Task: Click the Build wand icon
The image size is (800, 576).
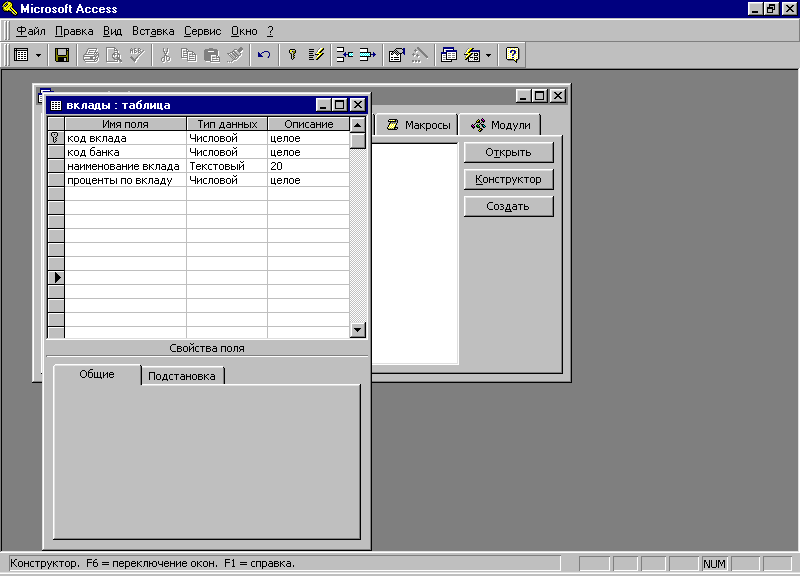Action: pos(419,55)
